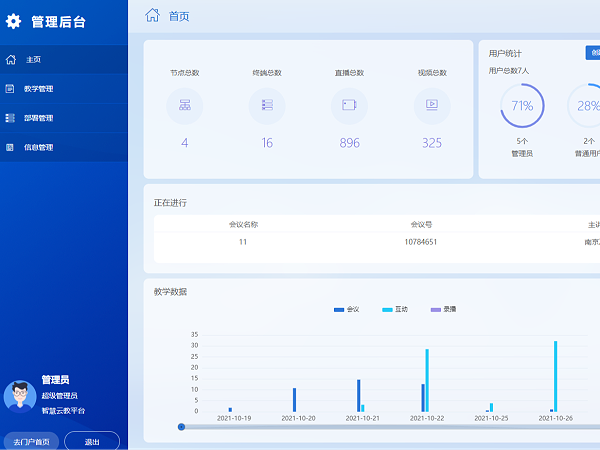Click the 退出 logout button
Image resolution: width=600 pixels, height=450 pixels.
[x=92, y=442]
